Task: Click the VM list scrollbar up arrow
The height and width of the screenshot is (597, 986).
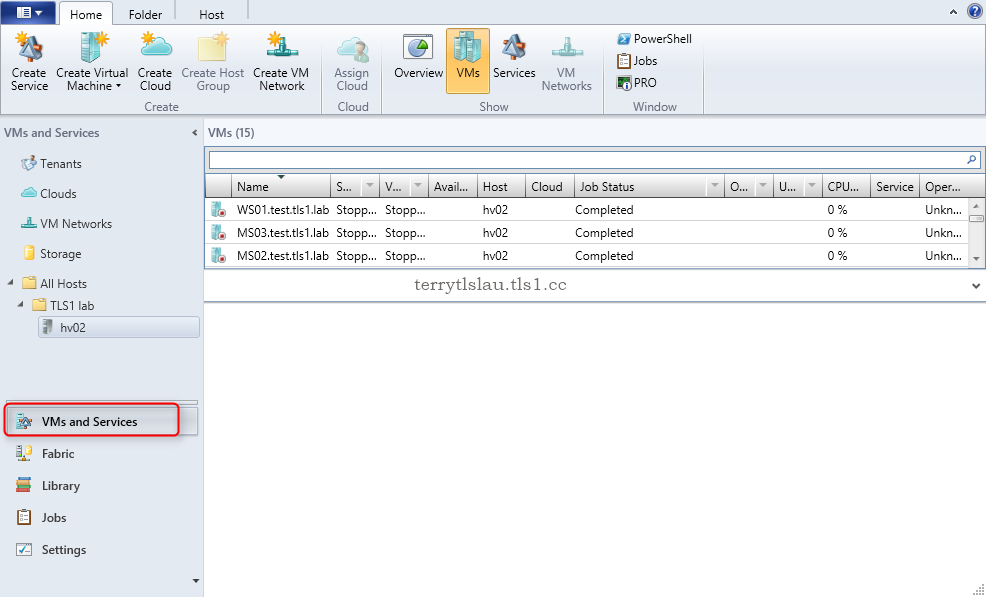Action: pos(976,206)
